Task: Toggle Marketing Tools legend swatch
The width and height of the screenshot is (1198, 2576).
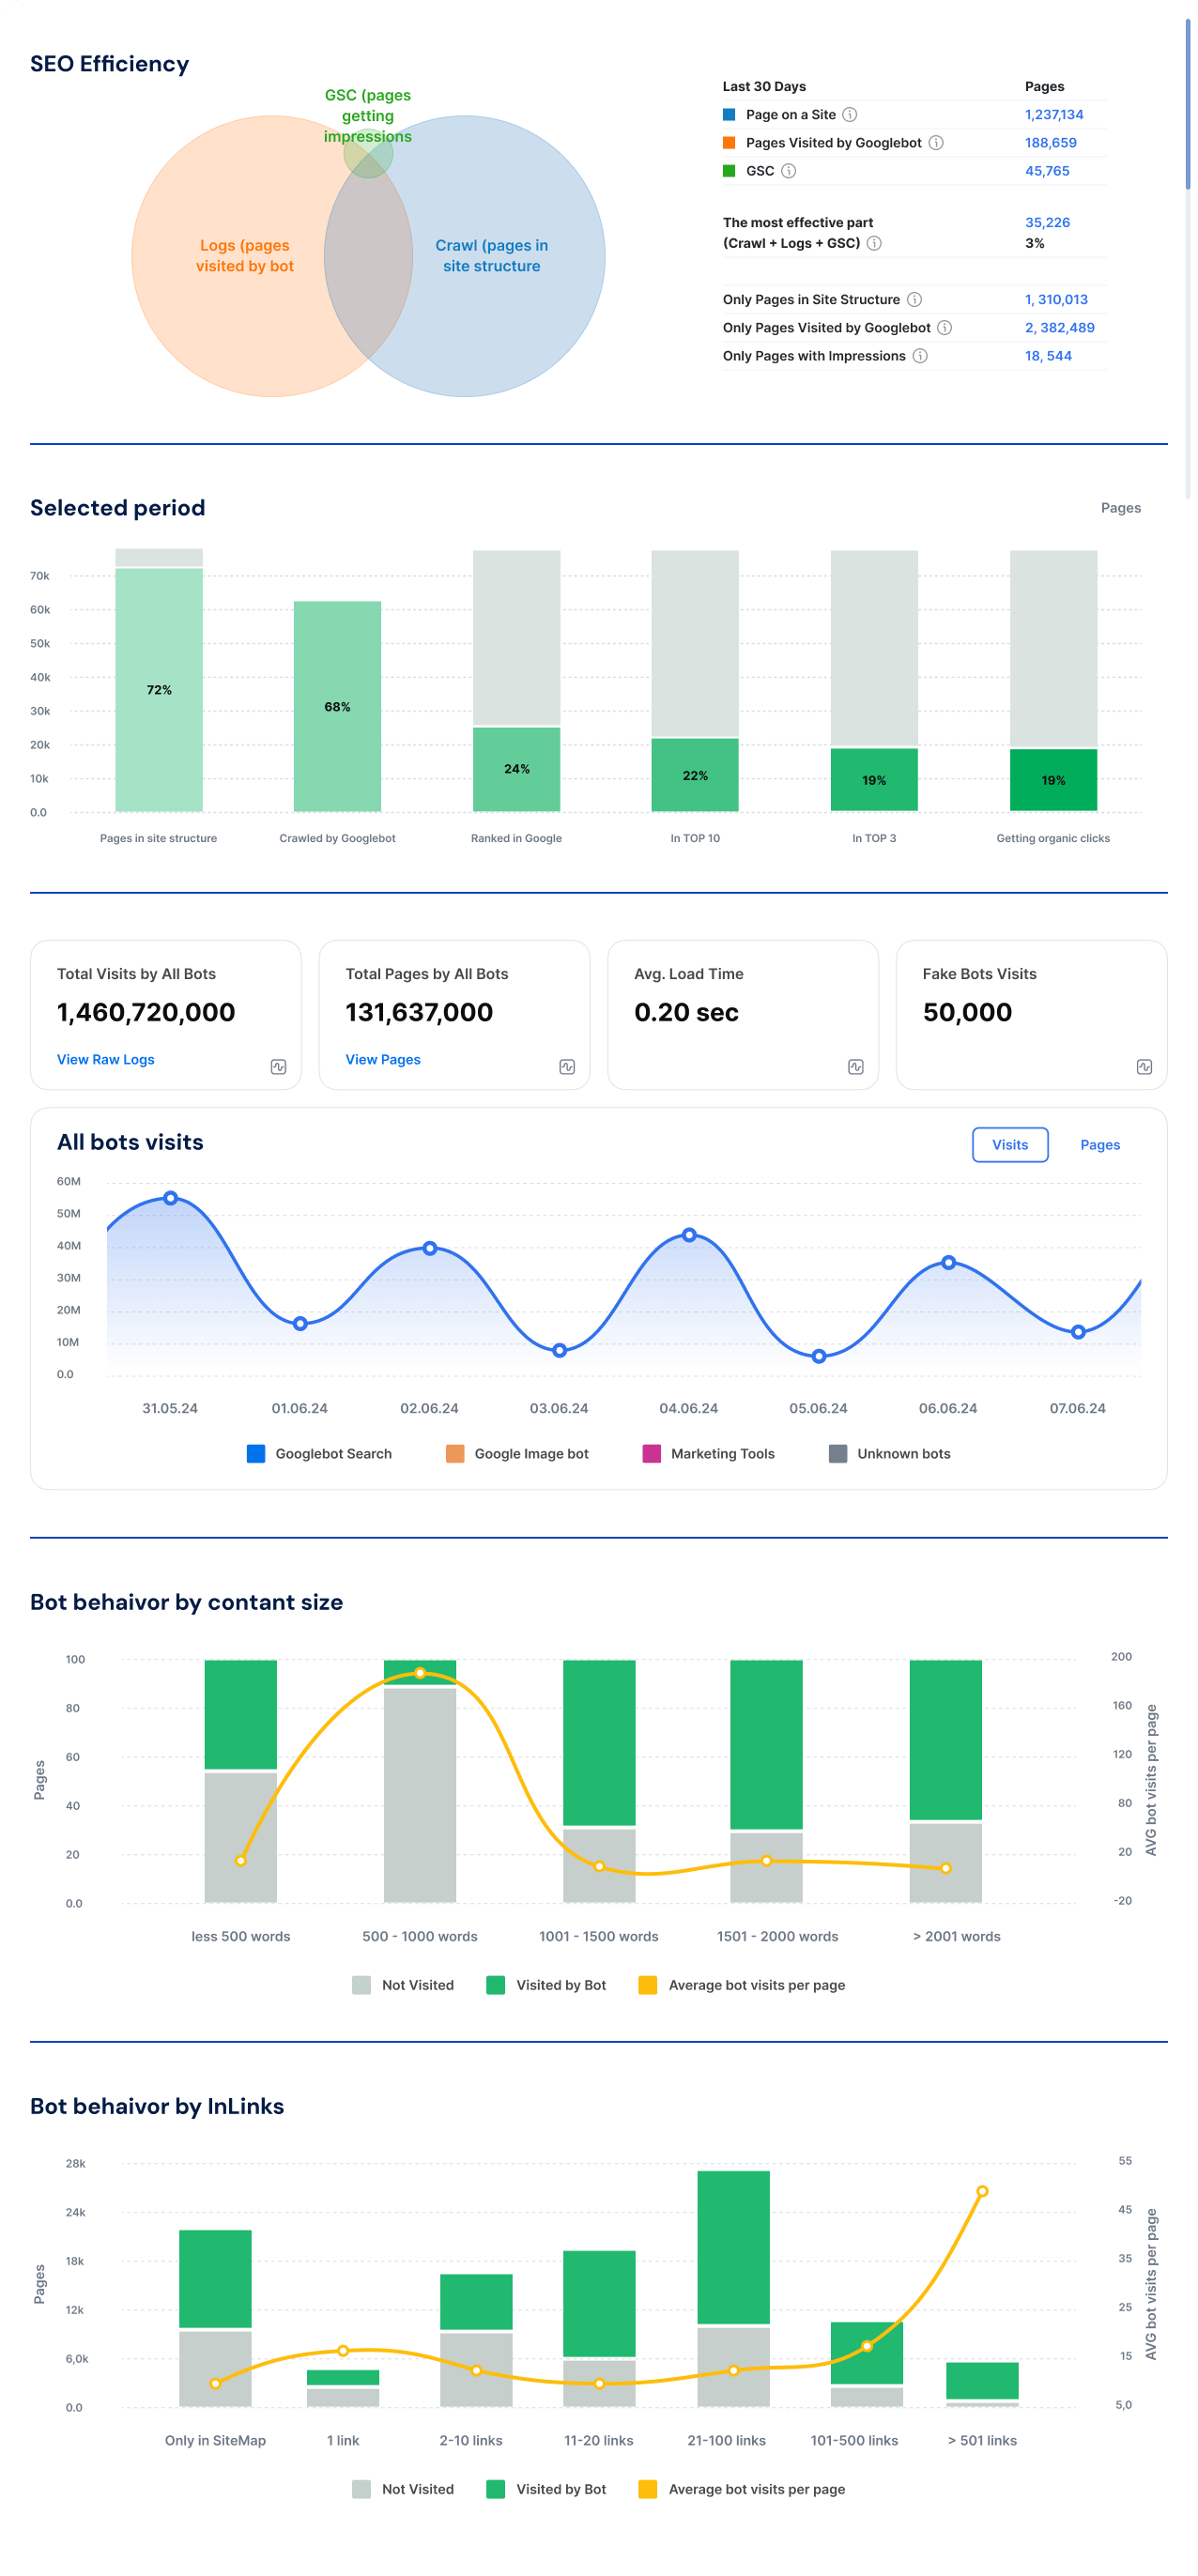Action: (x=651, y=1454)
